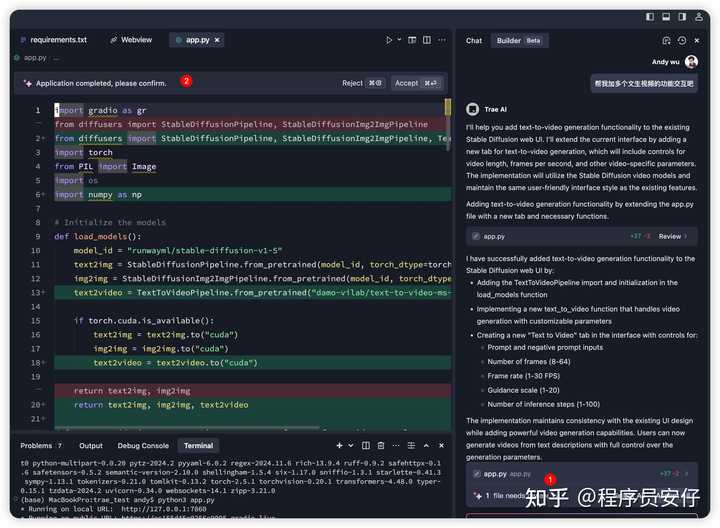Open the Debug Console tab
Viewport: 720px width, 528px height.
143,445
